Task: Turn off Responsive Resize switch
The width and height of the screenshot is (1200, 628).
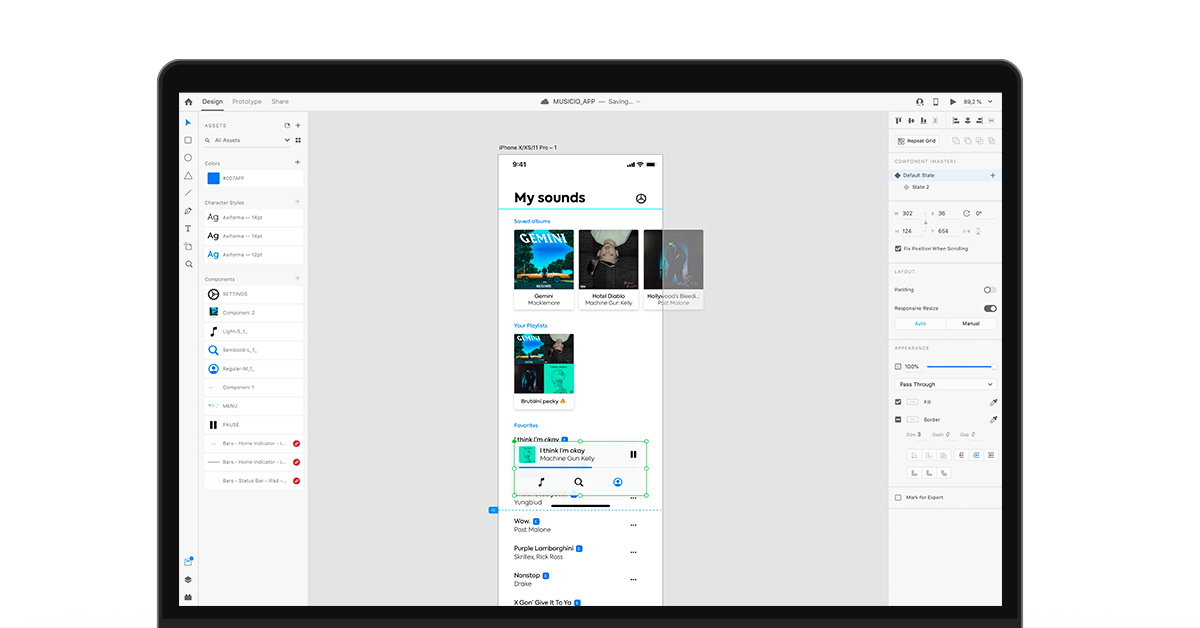Action: [990, 308]
